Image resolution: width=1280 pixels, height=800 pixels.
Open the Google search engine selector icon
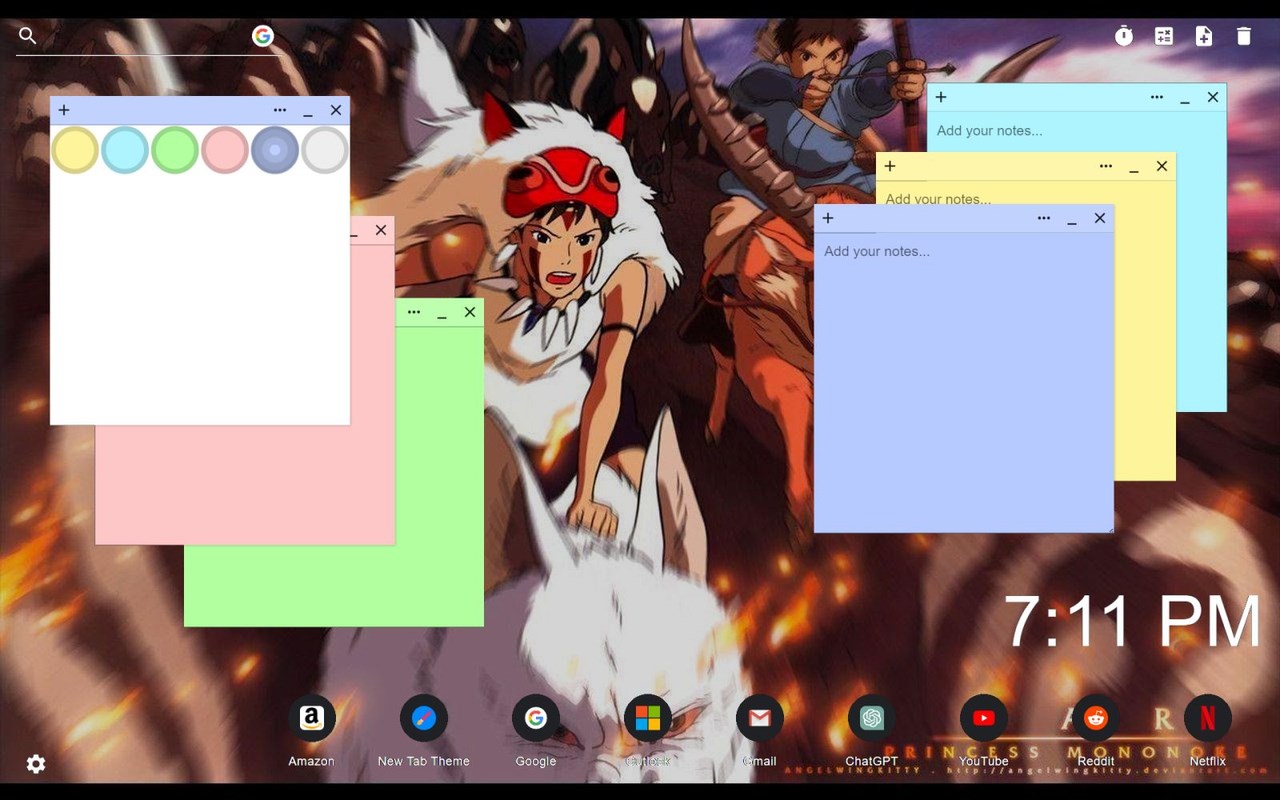(x=263, y=36)
